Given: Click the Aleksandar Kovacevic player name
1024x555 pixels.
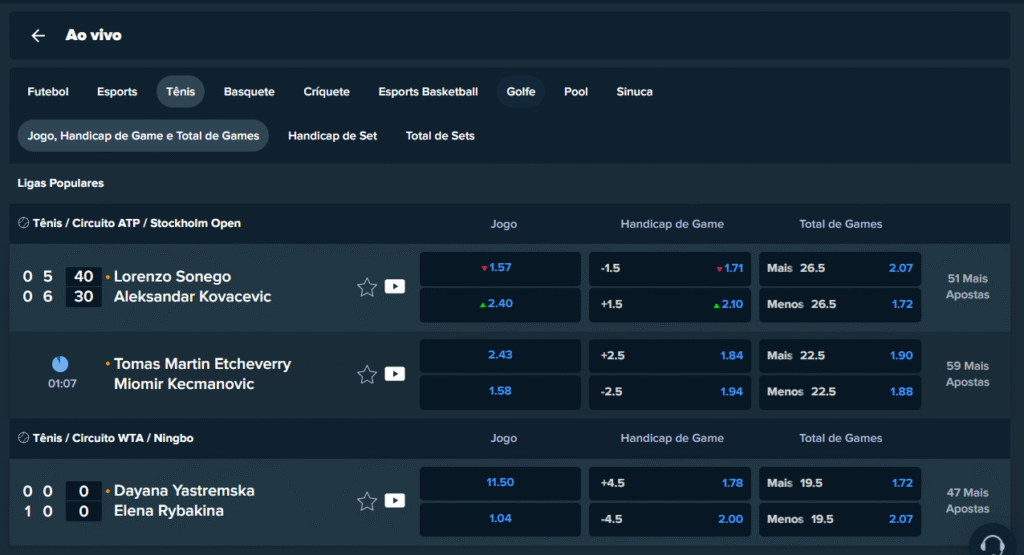Looking at the screenshot, I should 193,296.
